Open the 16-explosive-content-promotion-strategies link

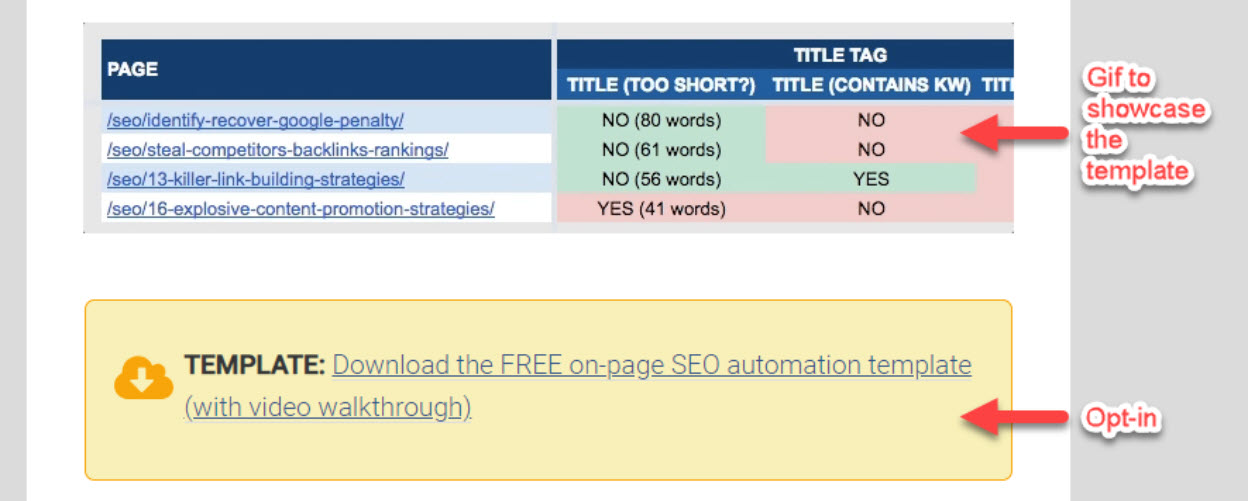[300, 209]
